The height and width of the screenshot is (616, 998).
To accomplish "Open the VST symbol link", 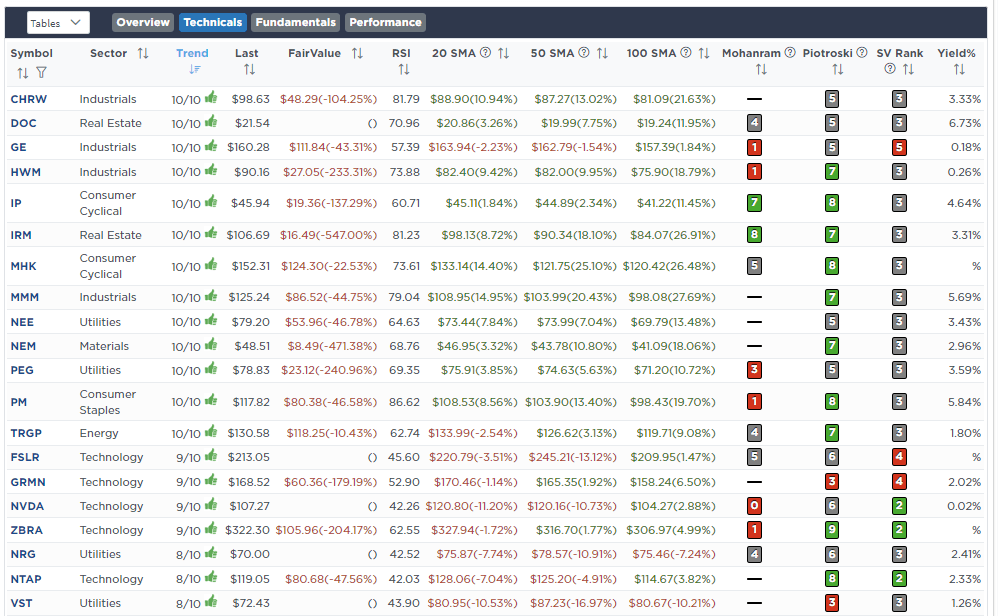I will (21, 603).
